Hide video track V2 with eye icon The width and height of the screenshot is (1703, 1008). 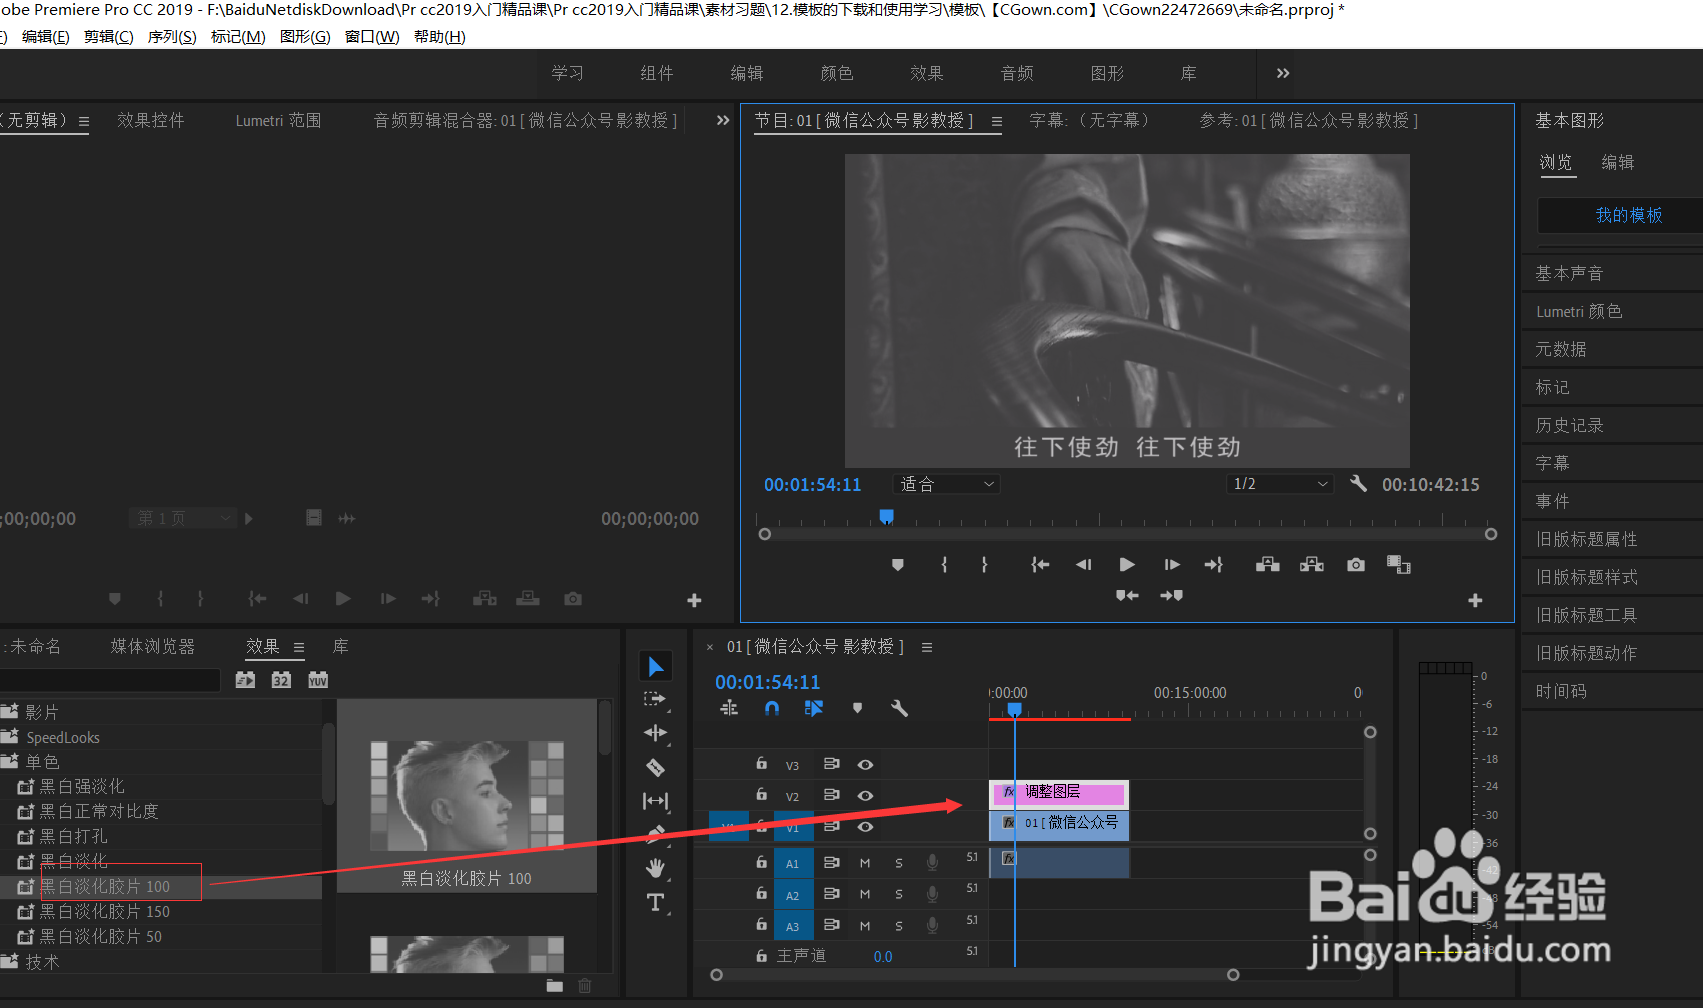pyautogui.click(x=865, y=796)
